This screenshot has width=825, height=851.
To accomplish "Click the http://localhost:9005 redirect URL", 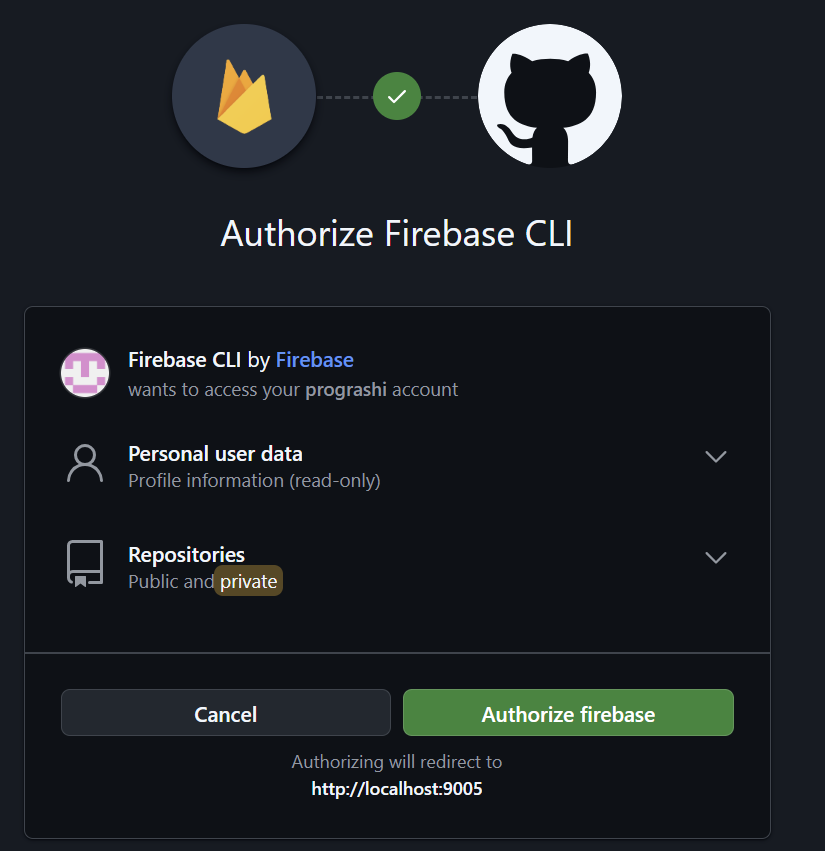I will coord(397,789).
